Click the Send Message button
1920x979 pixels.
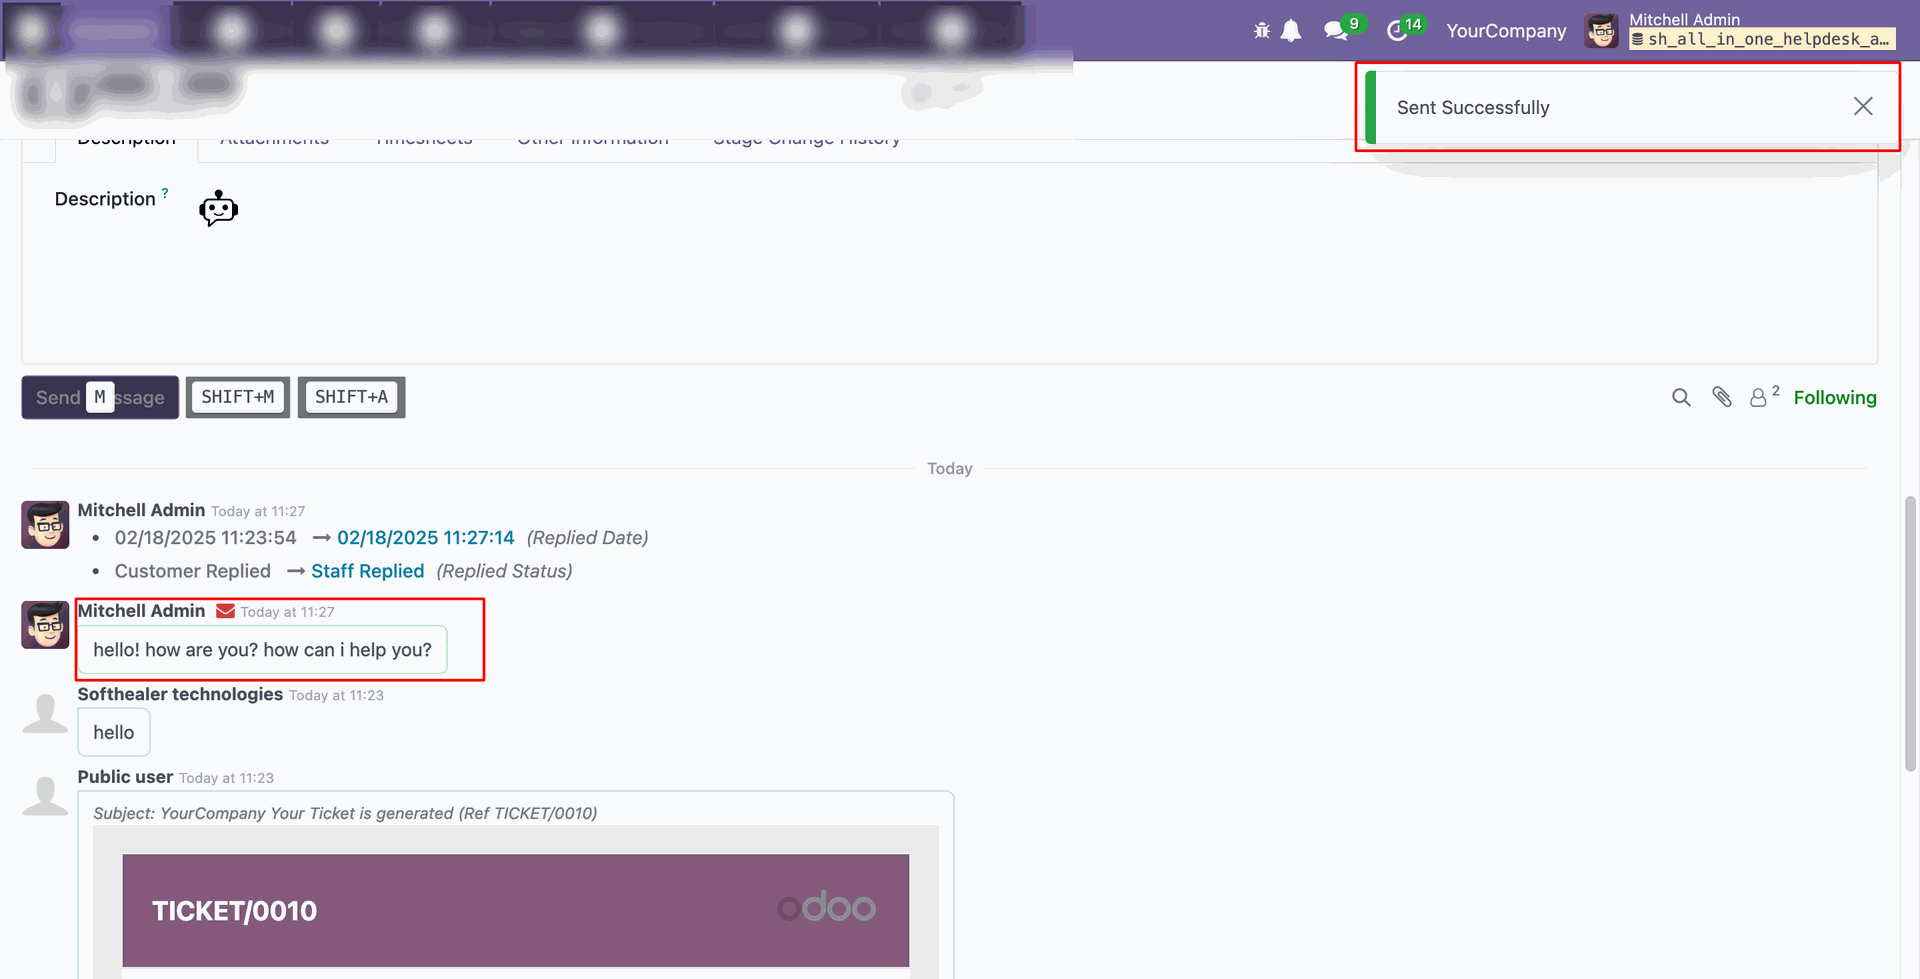[100, 397]
